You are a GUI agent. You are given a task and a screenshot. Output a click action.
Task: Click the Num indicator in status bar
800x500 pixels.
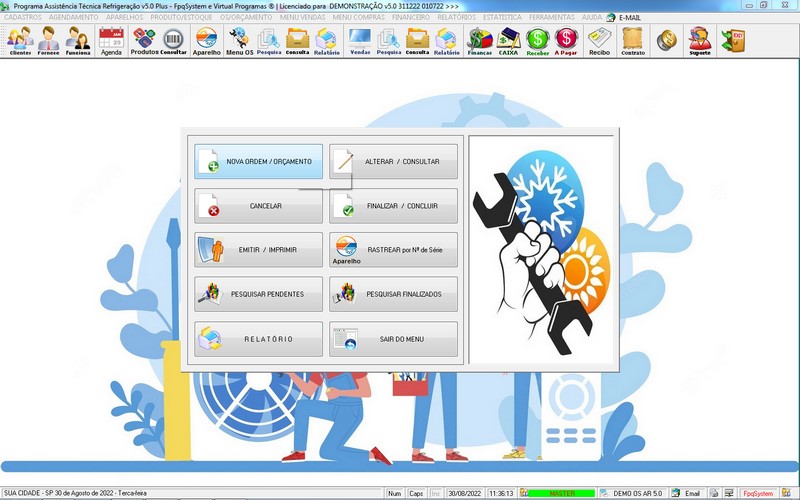tap(394, 493)
